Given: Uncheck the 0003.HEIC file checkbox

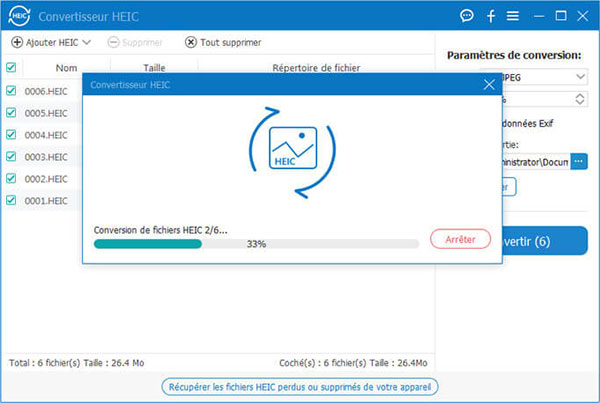Looking at the screenshot, I should tap(11, 157).
